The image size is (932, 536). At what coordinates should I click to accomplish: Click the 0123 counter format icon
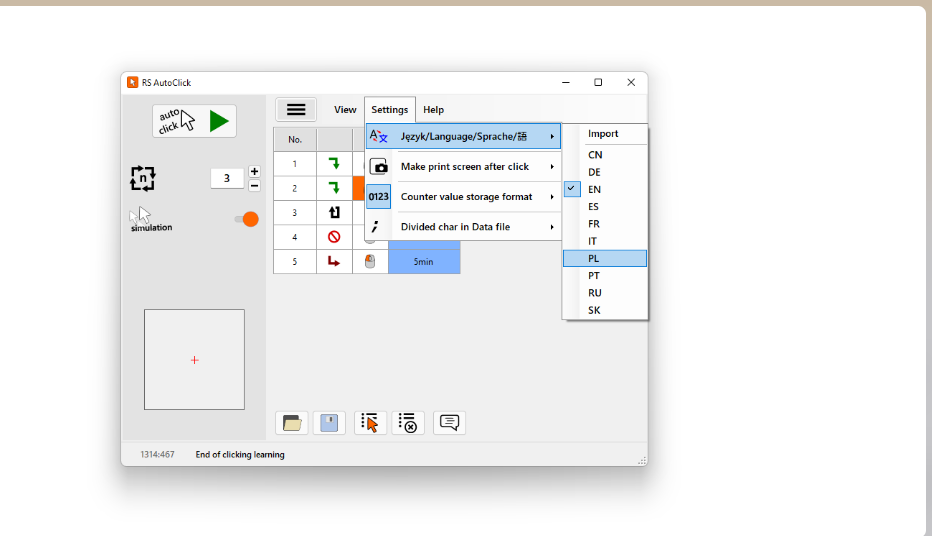pos(379,197)
